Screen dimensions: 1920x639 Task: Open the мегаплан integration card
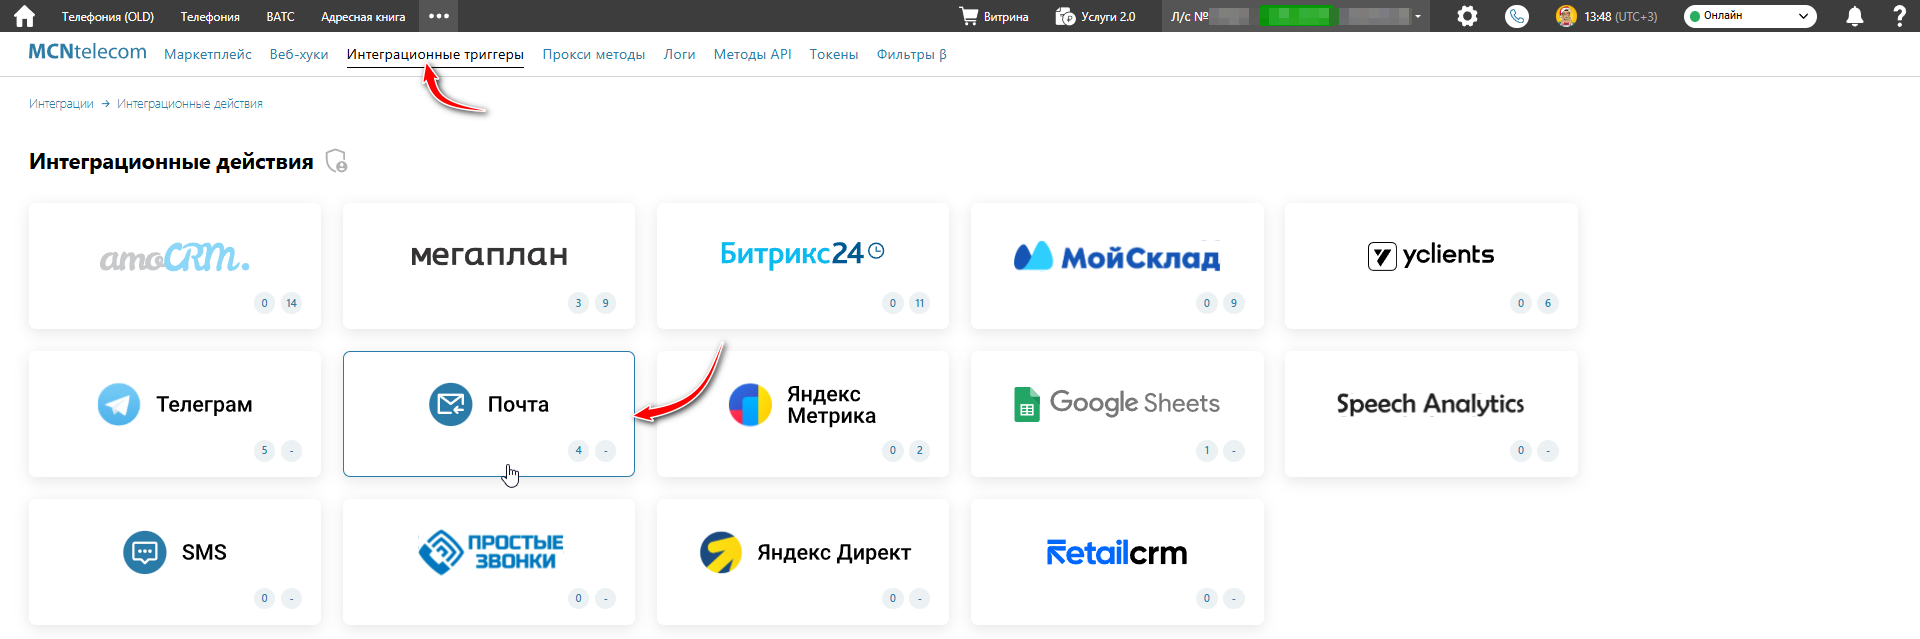click(x=489, y=266)
